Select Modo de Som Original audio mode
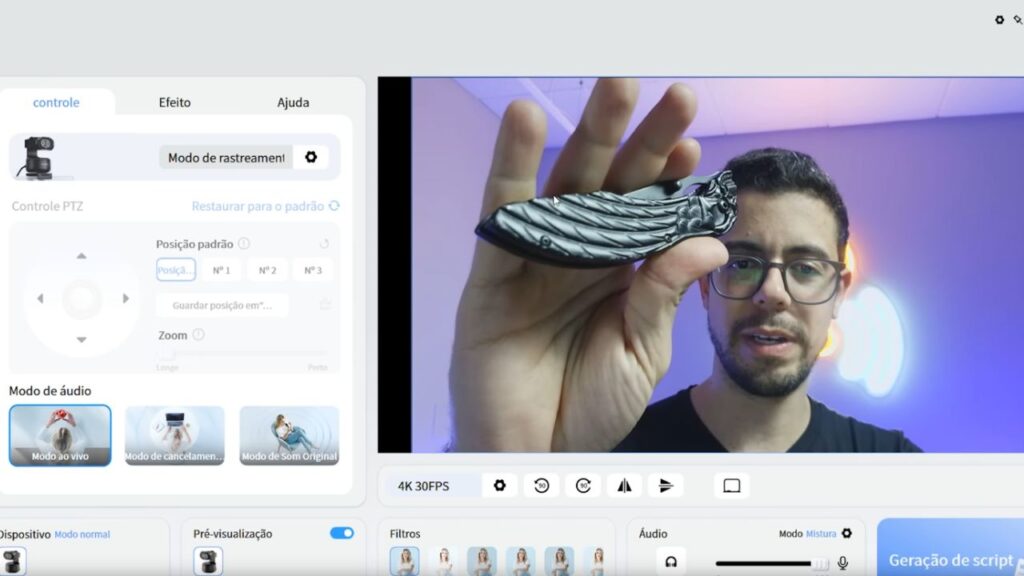This screenshot has width=1024, height=576. 289,435
